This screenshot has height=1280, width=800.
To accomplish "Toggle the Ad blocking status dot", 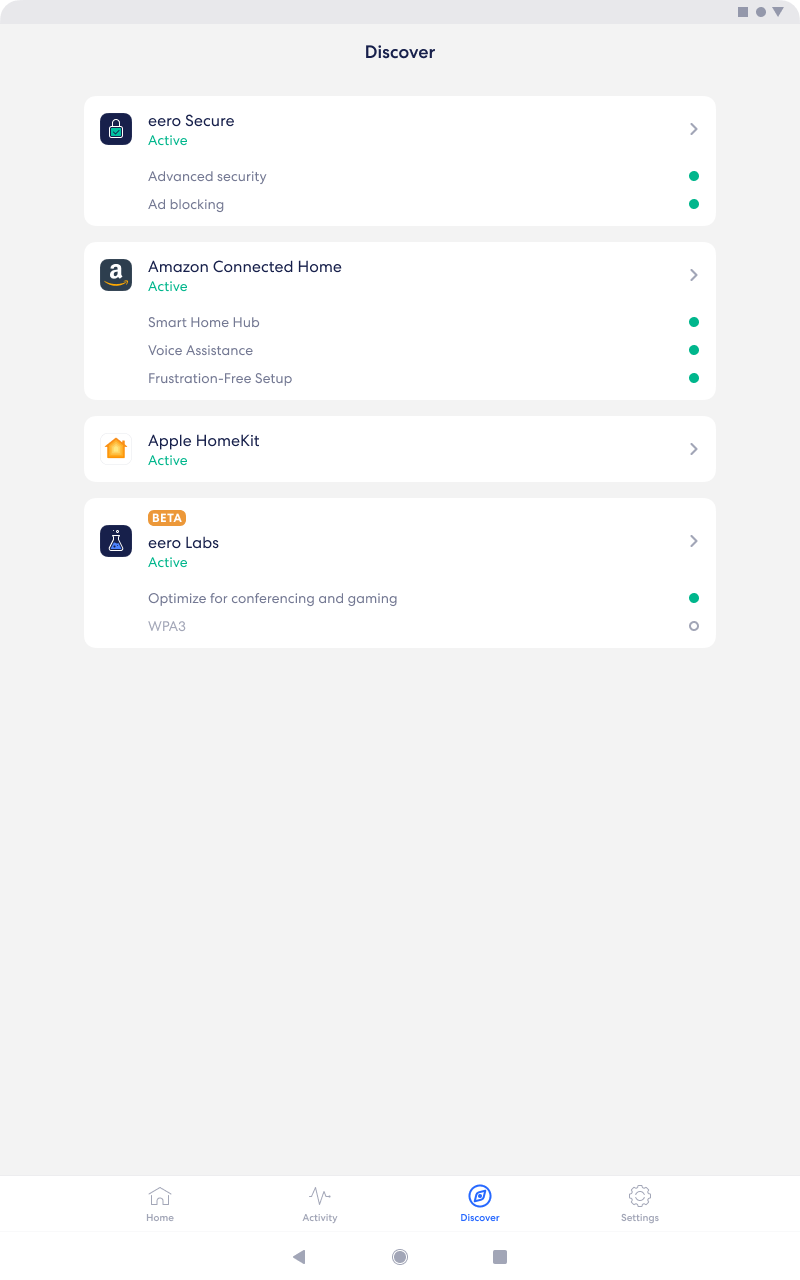I will (x=694, y=204).
